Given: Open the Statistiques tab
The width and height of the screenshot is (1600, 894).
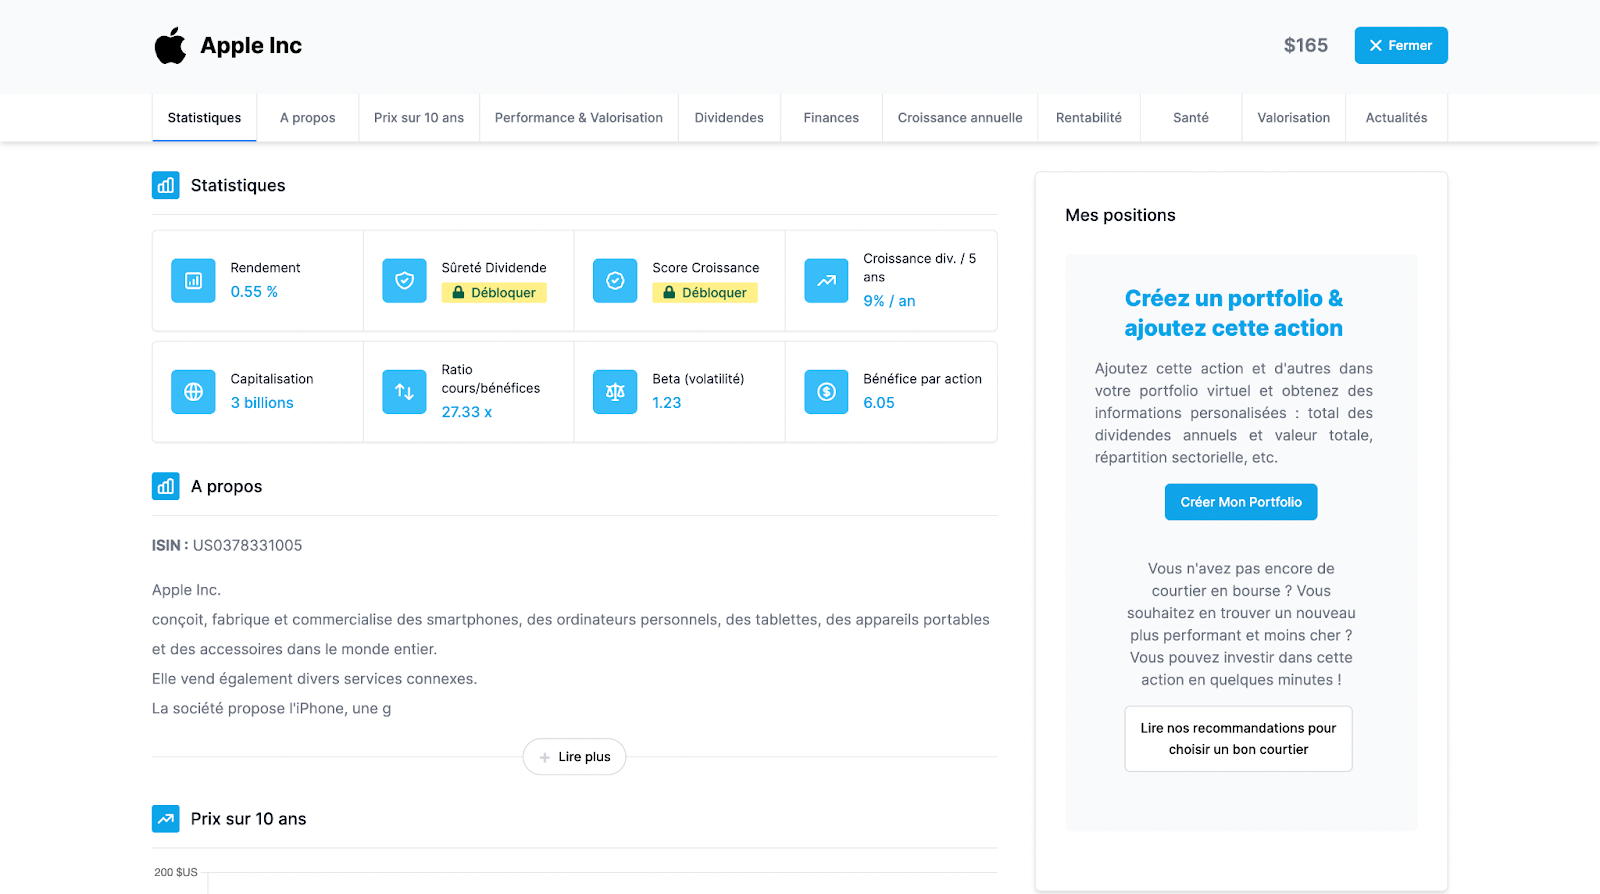Looking at the screenshot, I should (204, 118).
